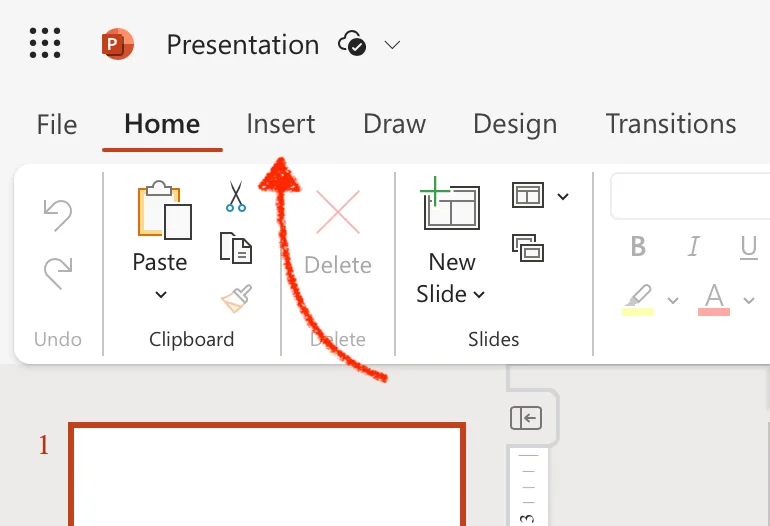Click the vertical ruler
This screenshot has height=526, width=770.
pyautogui.click(x=528, y=487)
